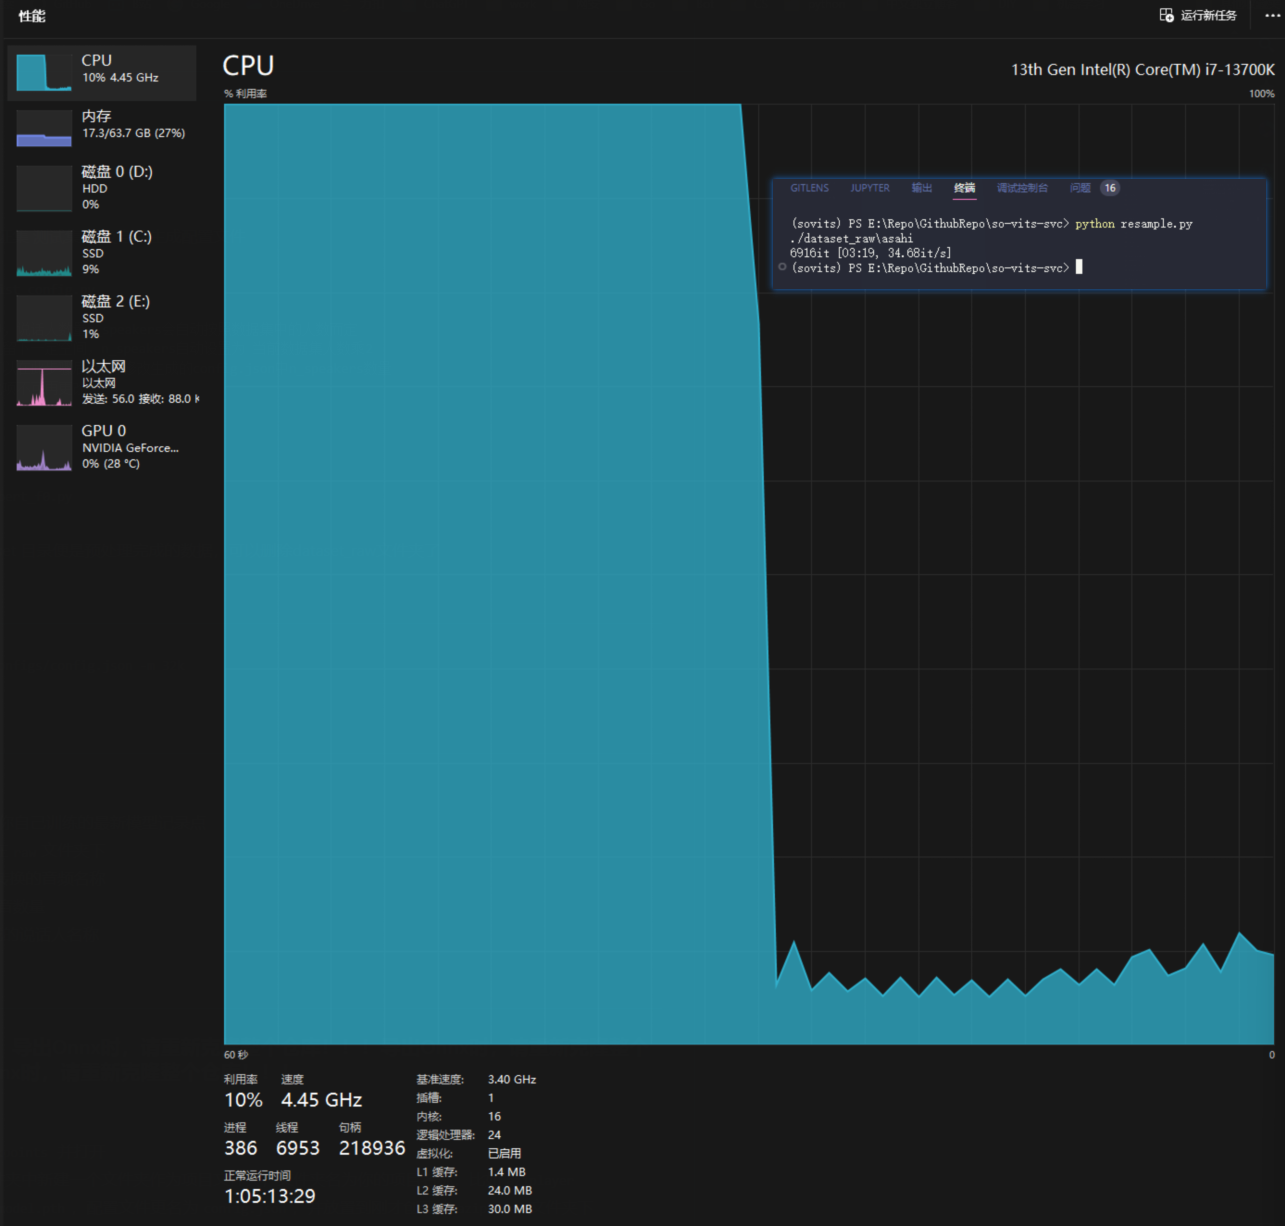Click the CPU utilization graph area
The image size is (1285, 1226).
tap(749, 574)
